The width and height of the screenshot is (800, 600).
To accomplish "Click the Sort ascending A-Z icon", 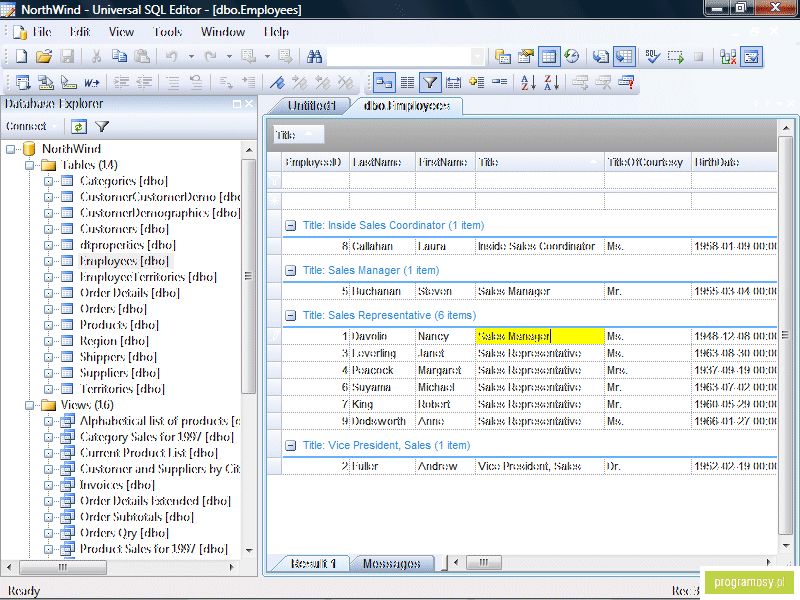I will [x=528, y=82].
